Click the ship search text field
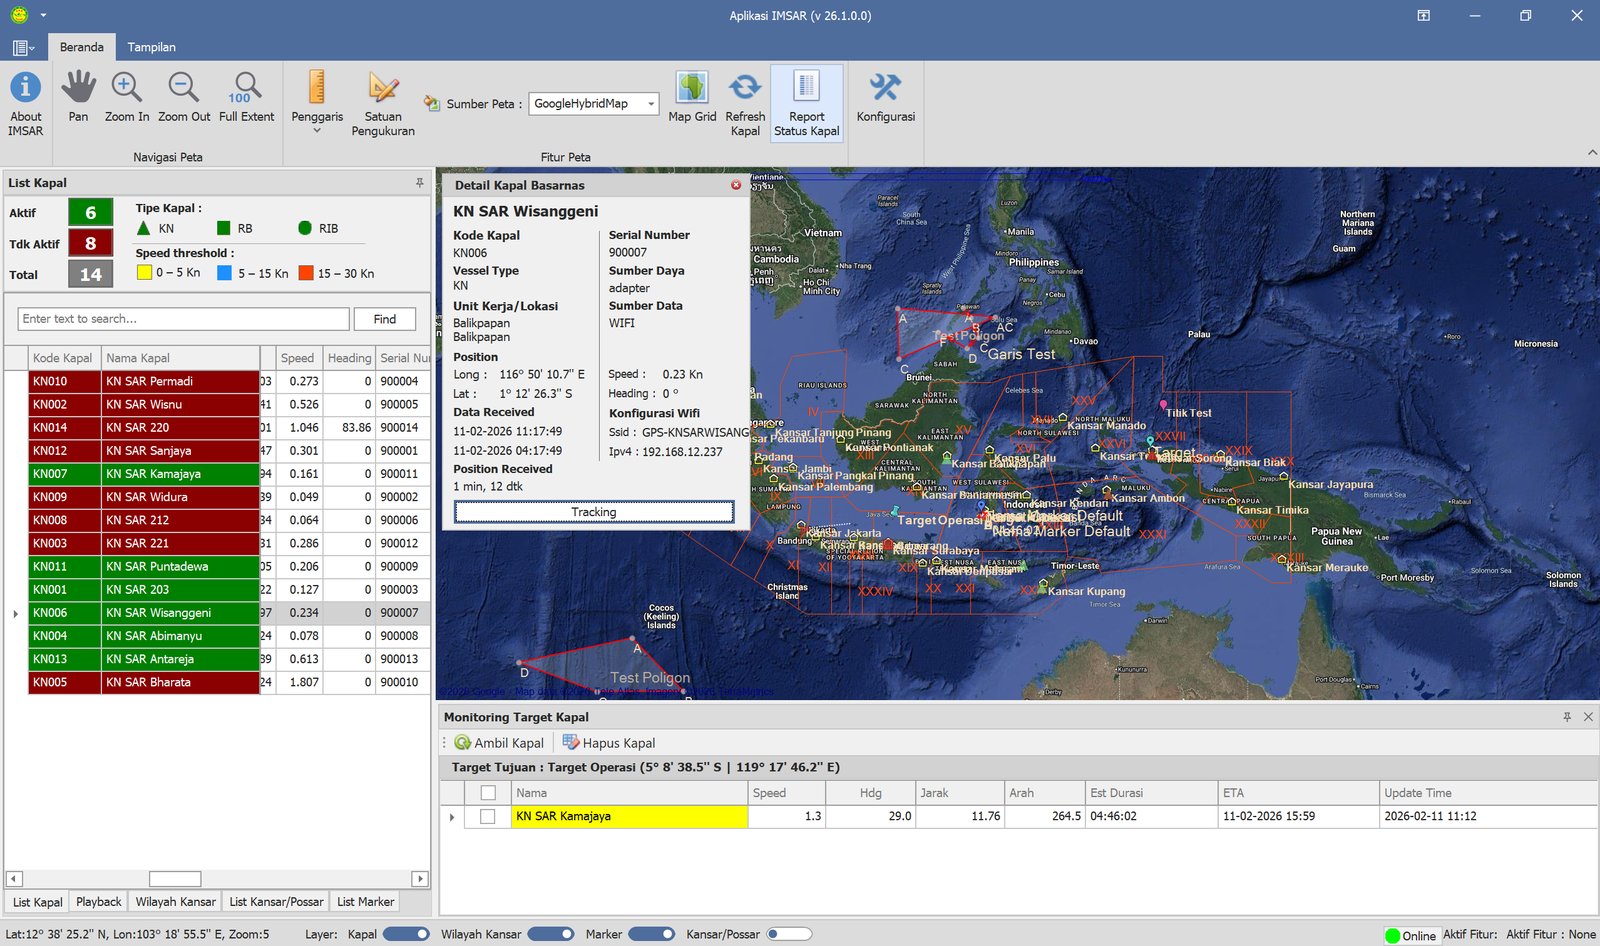1600x946 pixels. coord(183,319)
